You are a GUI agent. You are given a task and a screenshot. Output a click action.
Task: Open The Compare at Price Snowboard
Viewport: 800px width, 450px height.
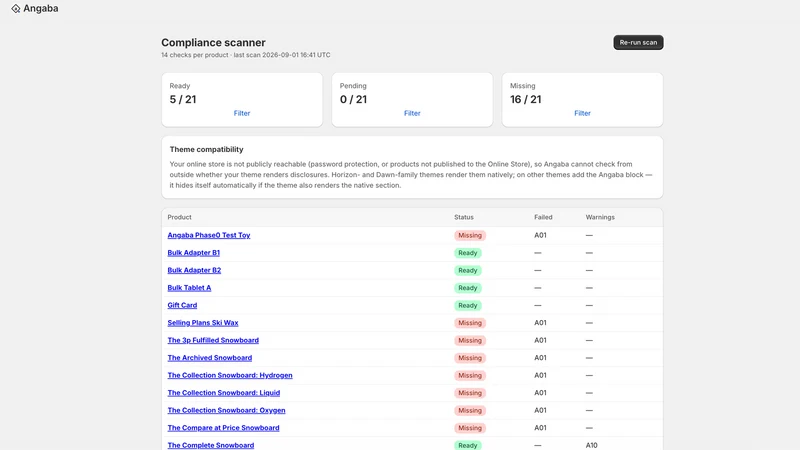(x=223, y=428)
